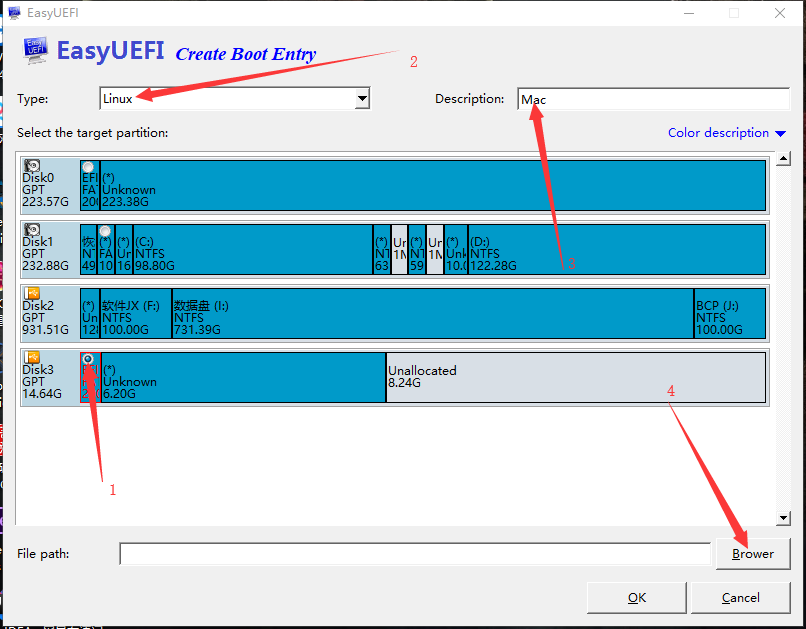This screenshot has width=806, height=629.
Task: Select the D: NTFS 122.28G partition
Action: pos(617,249)
